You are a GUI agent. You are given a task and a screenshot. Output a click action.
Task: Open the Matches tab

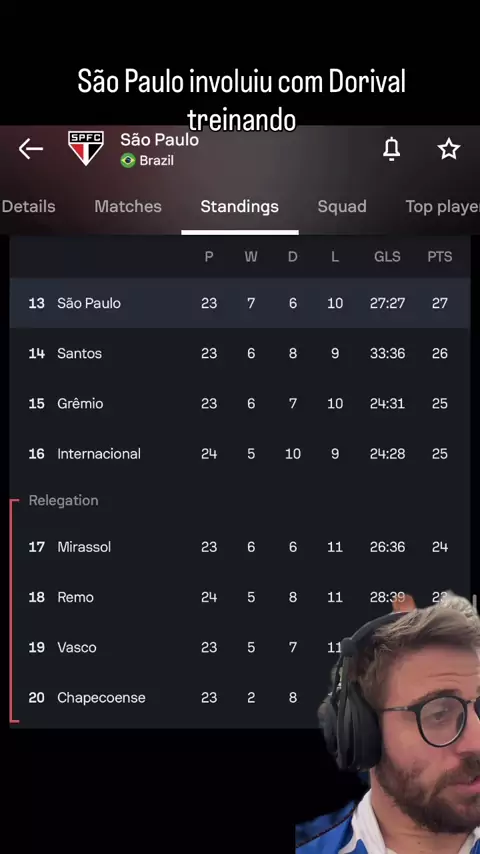click(x=128, y=206)
